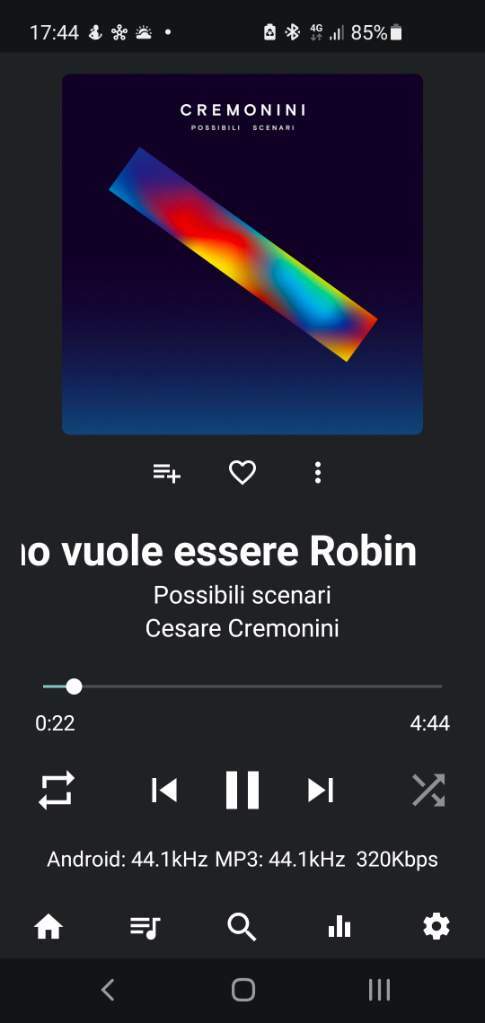Viewport: 485px width, 1023px height.
Task: Skip to previous track
Action: [164, 790]
